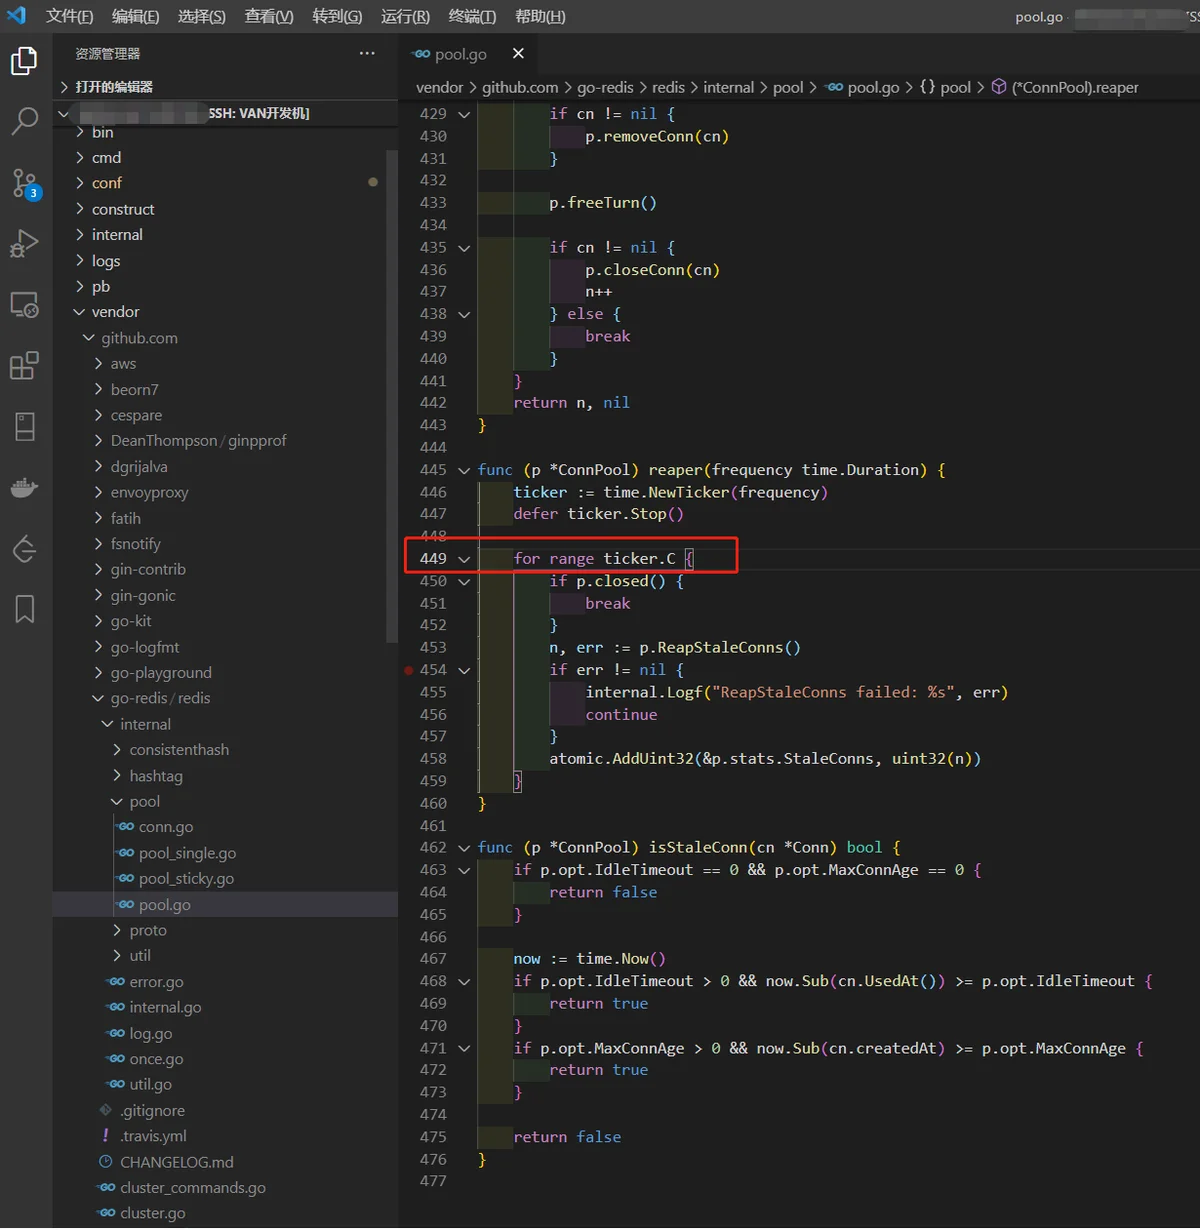Image resolution: width=1200 pixels, height=1230 pixels.
Task: Place cursor on 'return n, nil' line
Action: point(571,403)
